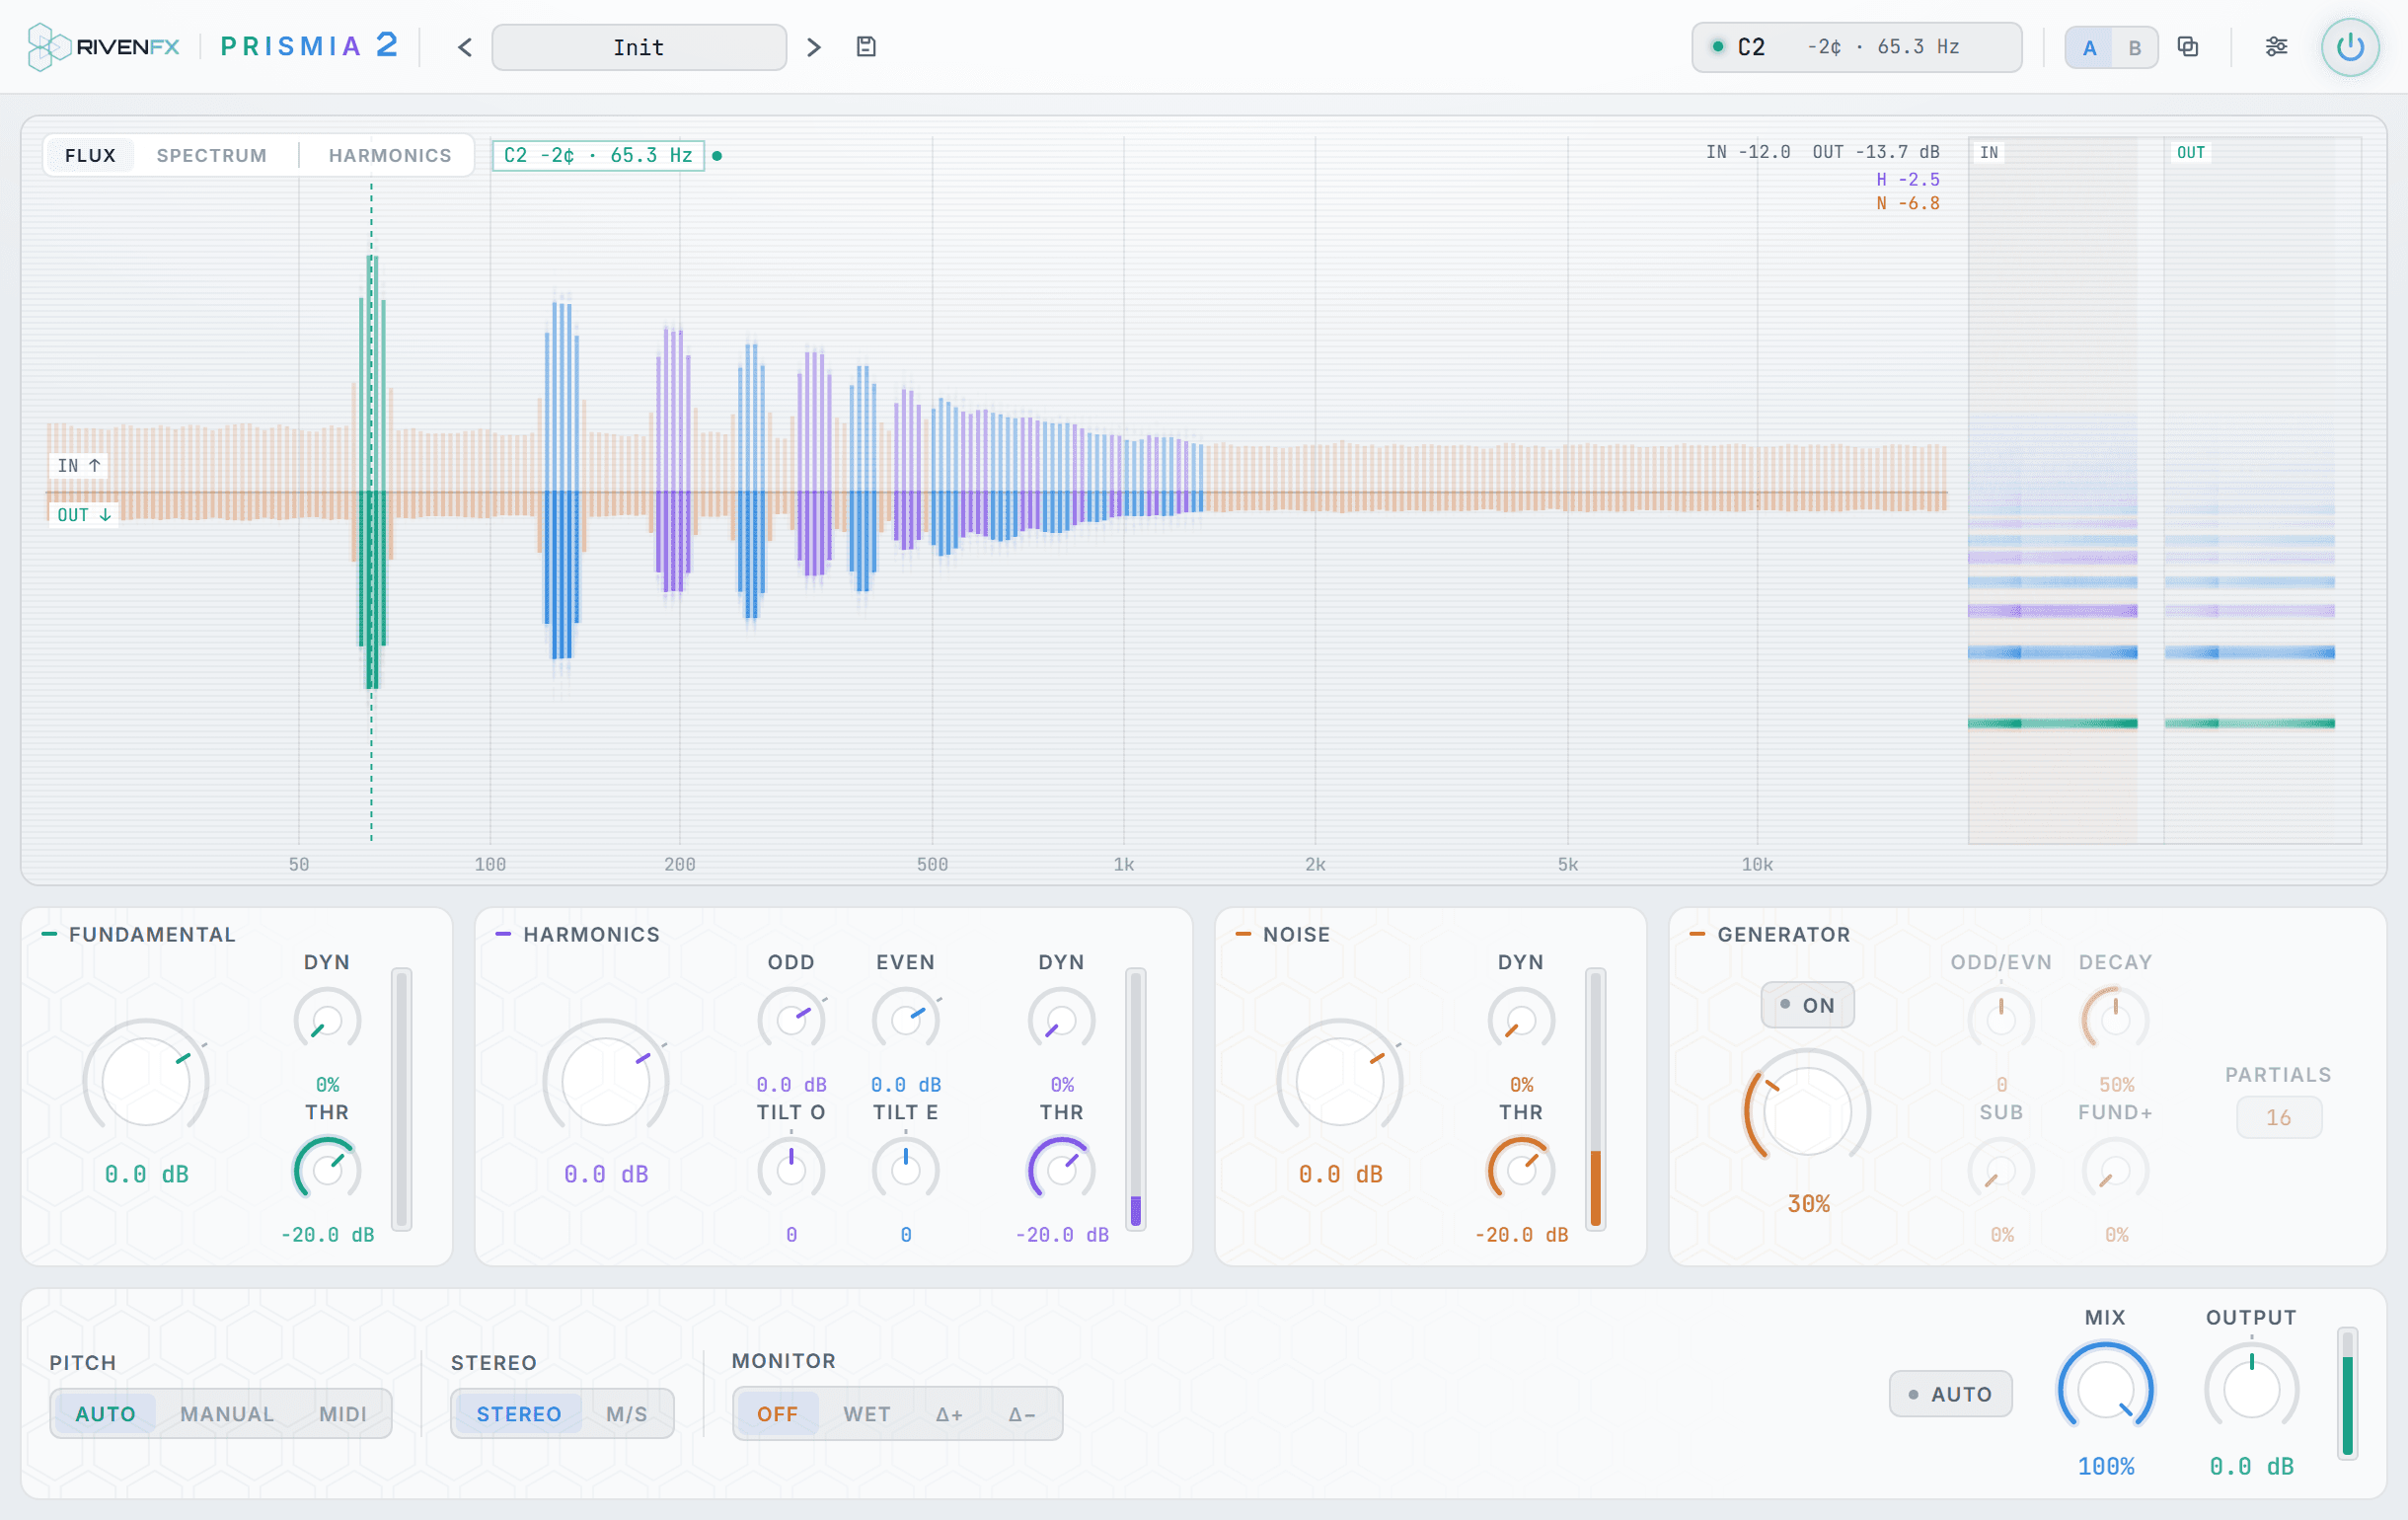Click the OUTPUT knob

tap(2251, 1390)
